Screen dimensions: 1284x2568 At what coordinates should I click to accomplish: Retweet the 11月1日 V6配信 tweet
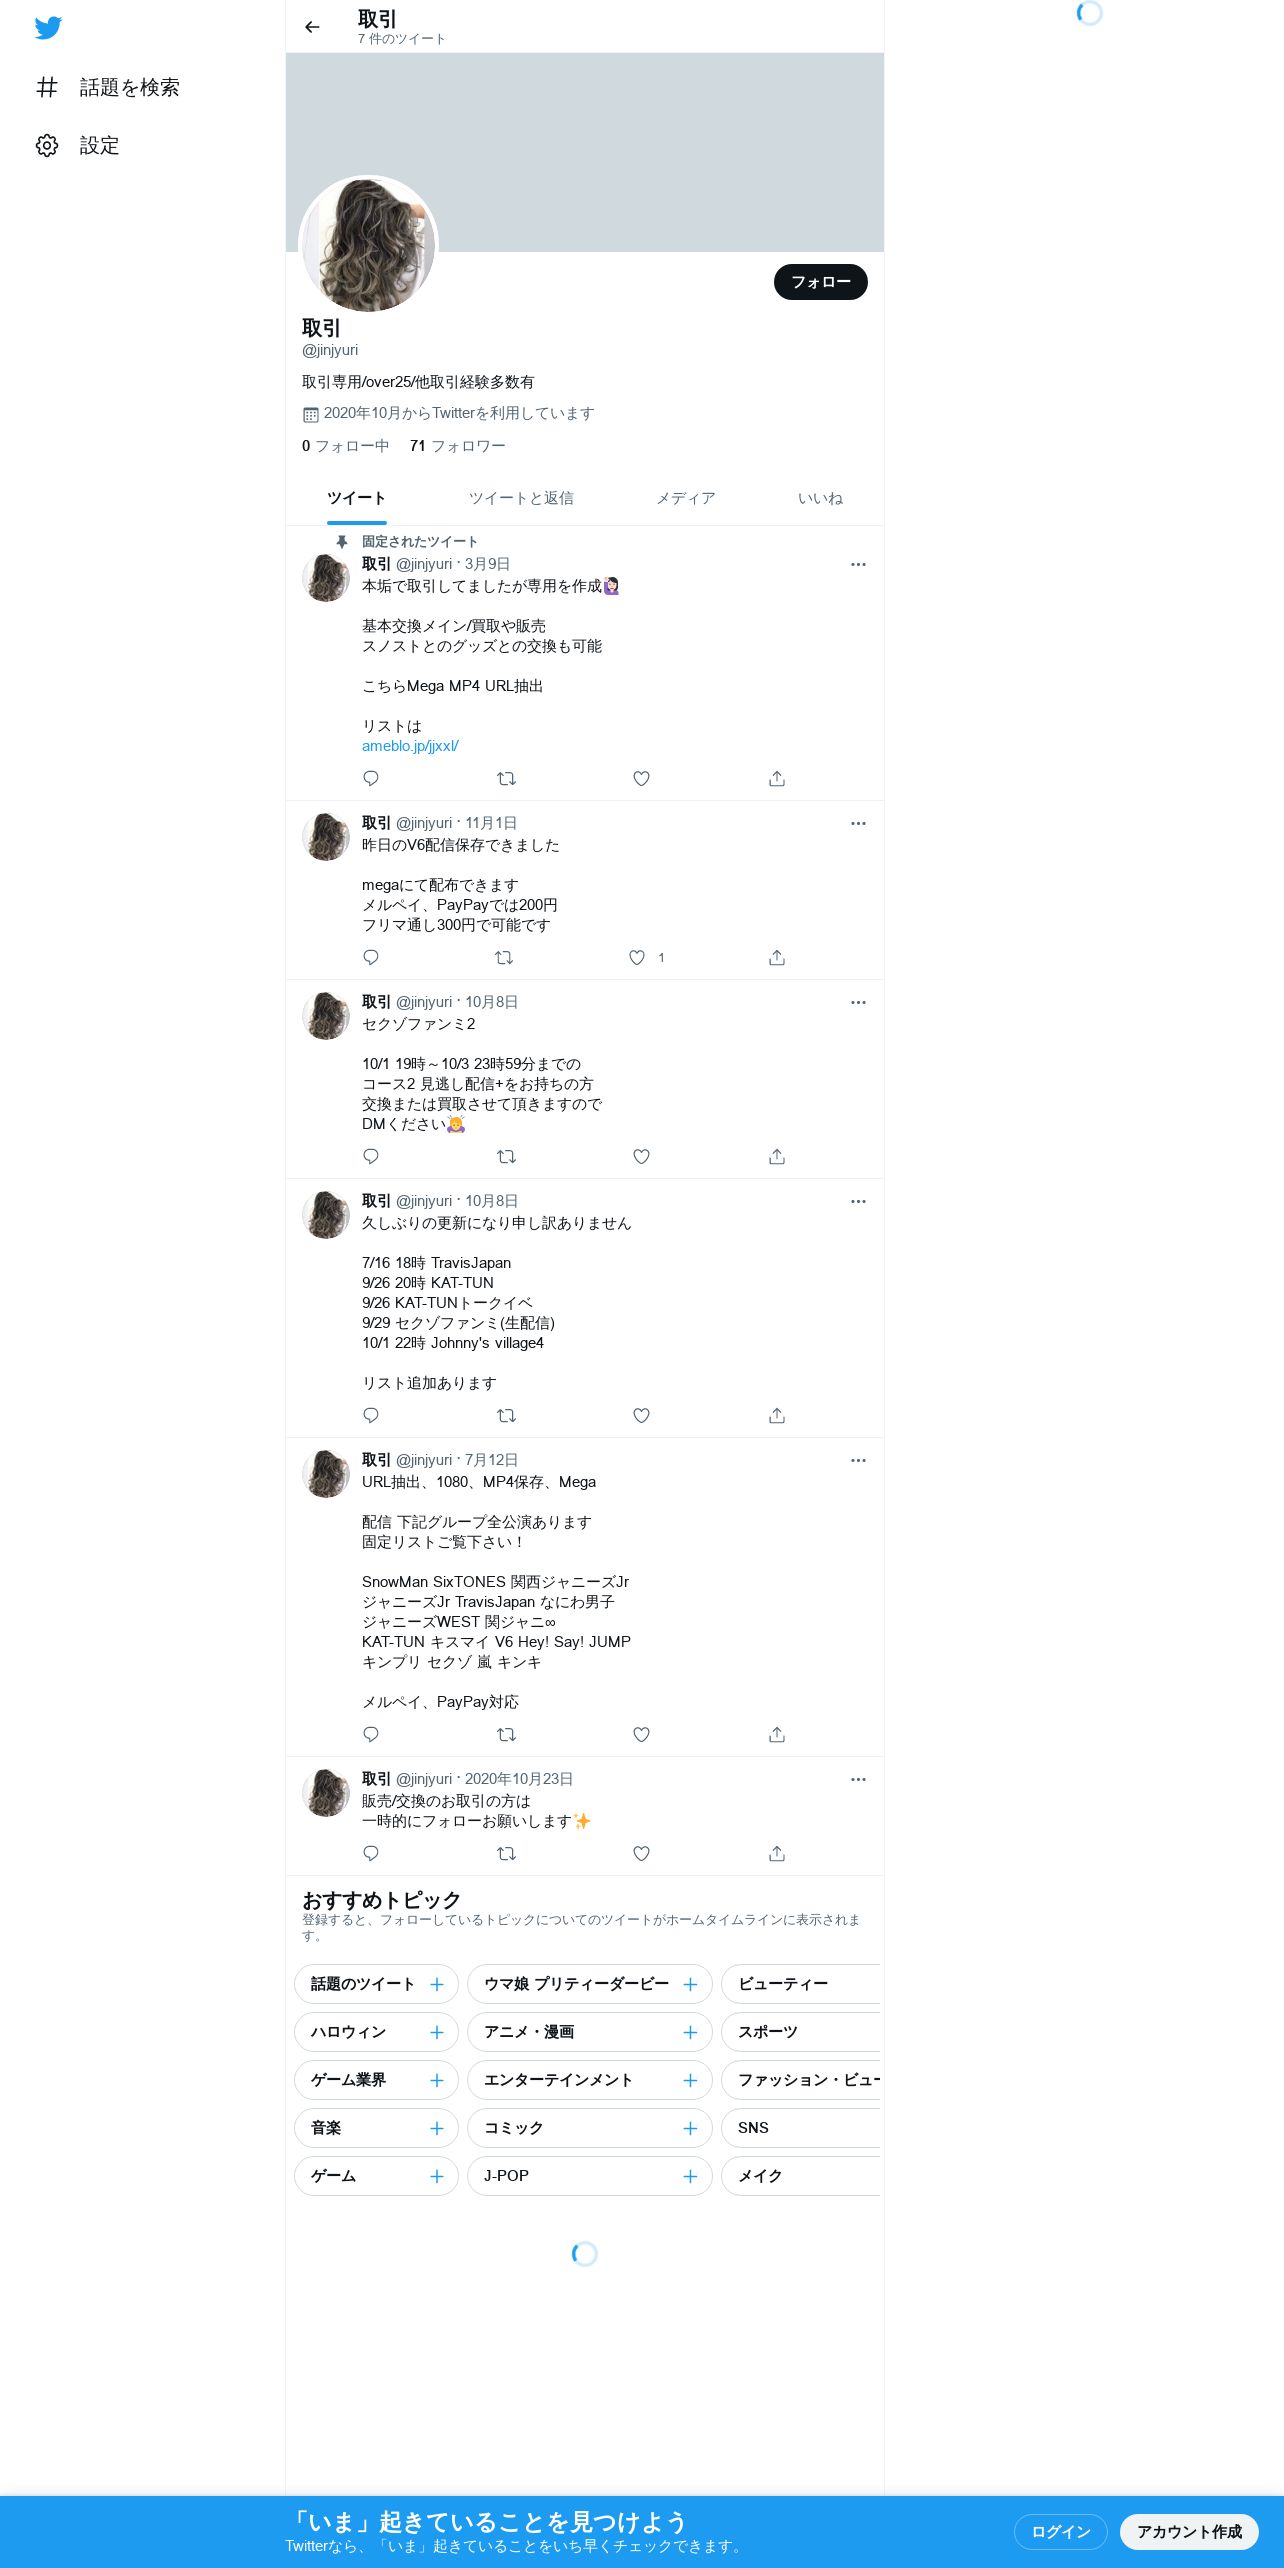tap(504, 957)
